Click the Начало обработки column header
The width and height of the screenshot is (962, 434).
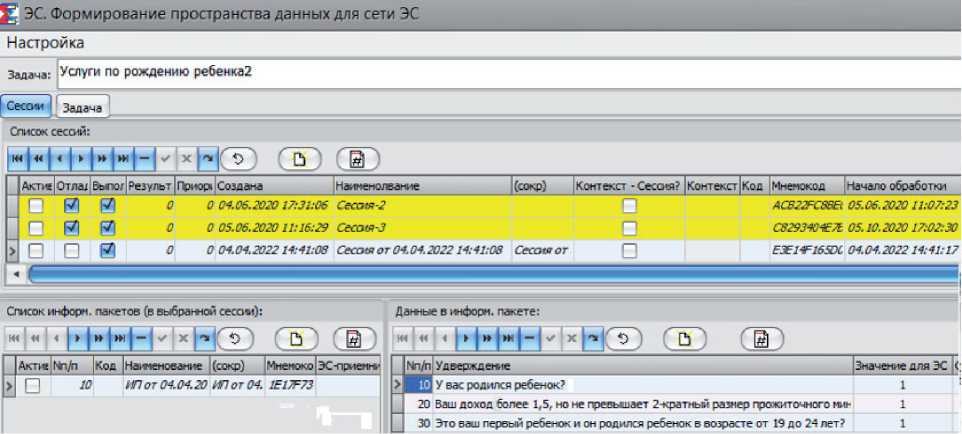pos(902,185)
